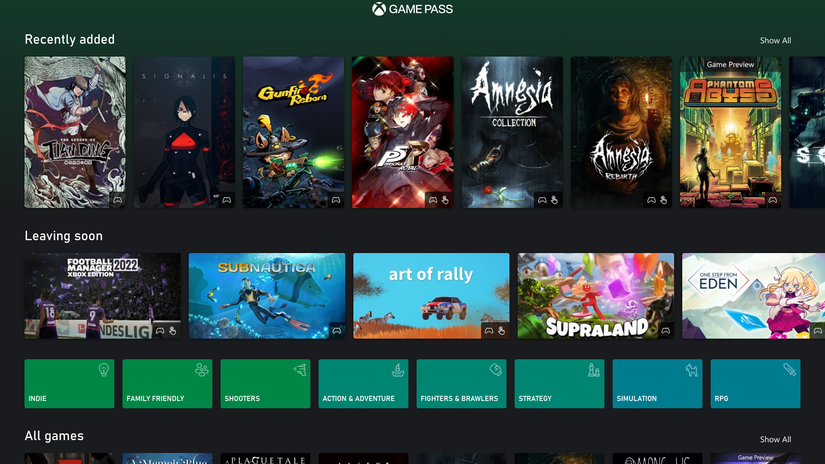The height and width of the screenshot is (464, 825).
Task: Open the Strategy category tile
Action: coord(559,384)
